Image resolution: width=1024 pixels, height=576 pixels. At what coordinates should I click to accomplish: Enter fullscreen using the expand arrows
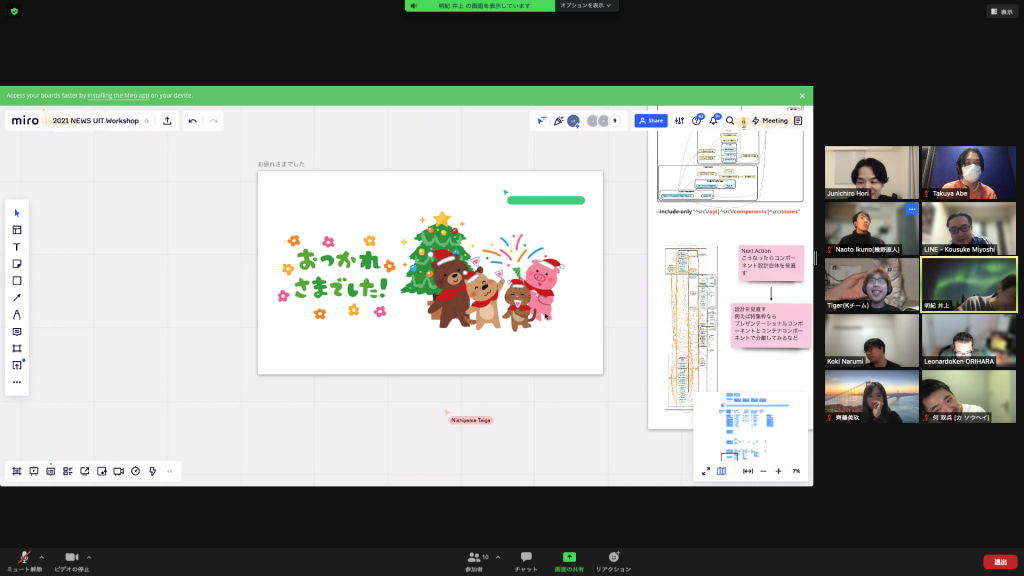coord(706,471)
